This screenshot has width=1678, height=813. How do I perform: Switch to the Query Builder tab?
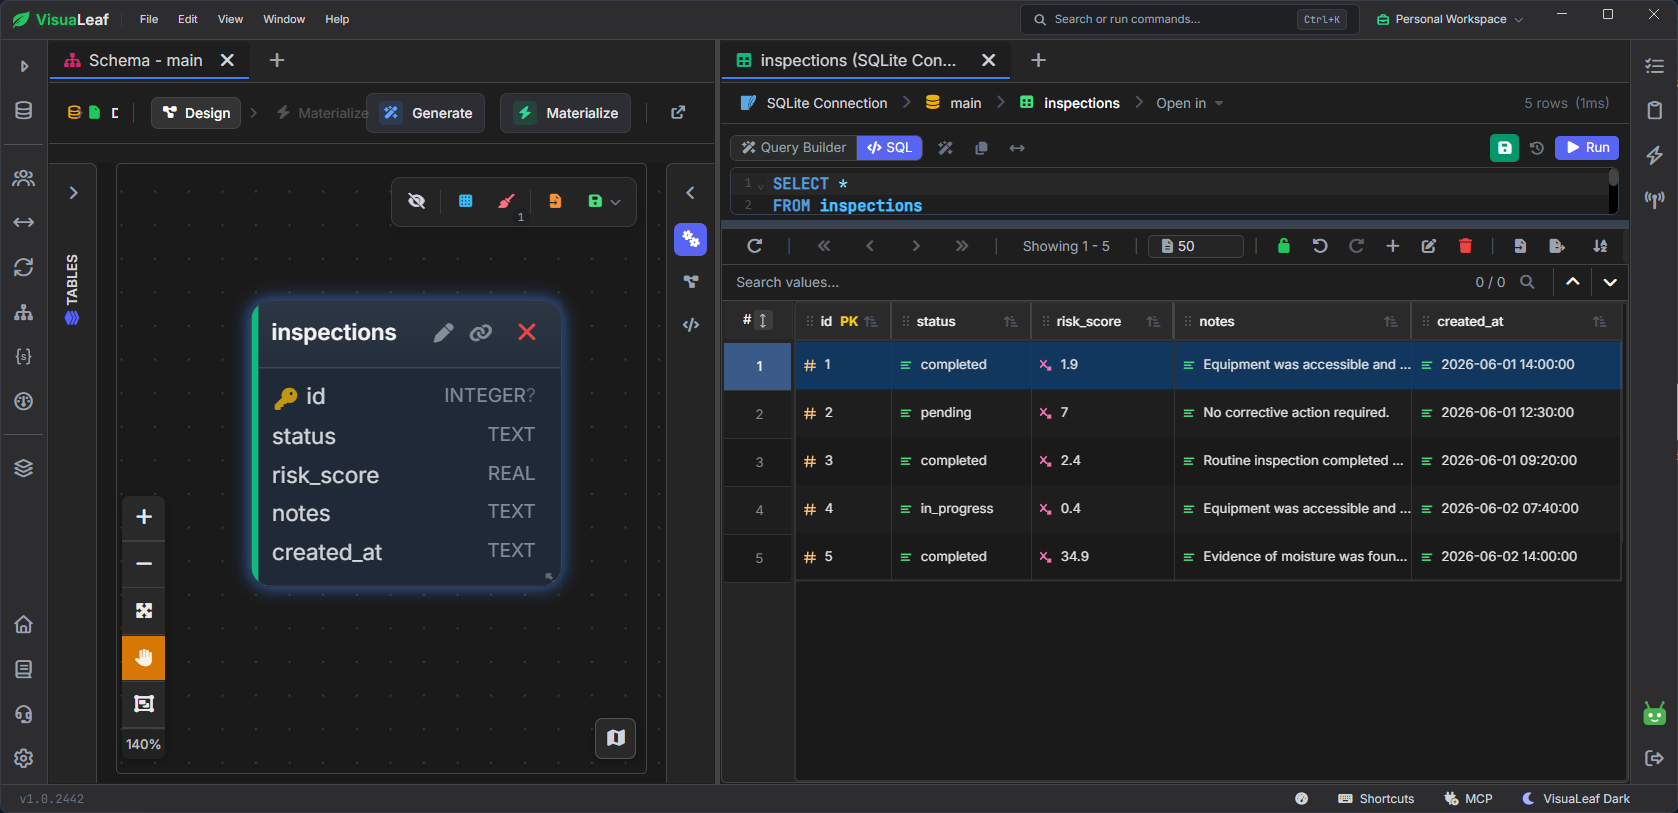point(794,148)
